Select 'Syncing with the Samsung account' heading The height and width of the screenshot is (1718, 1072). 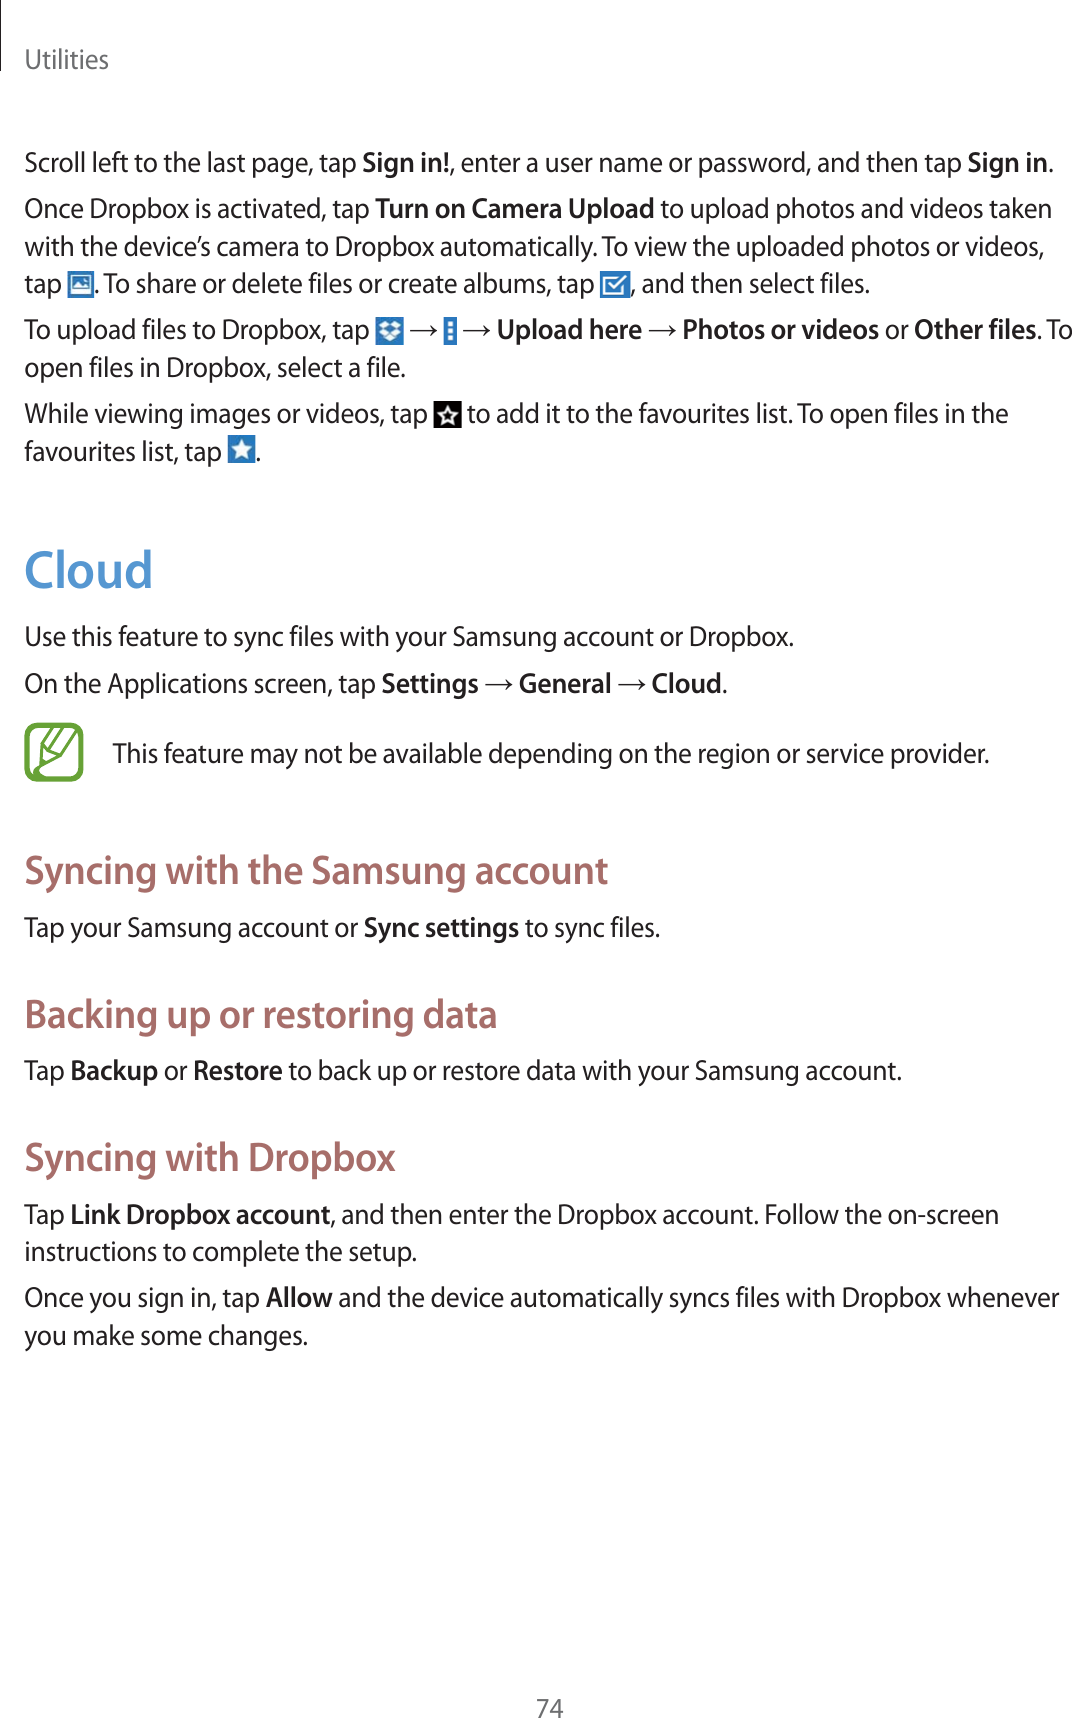tap(316, 871)
